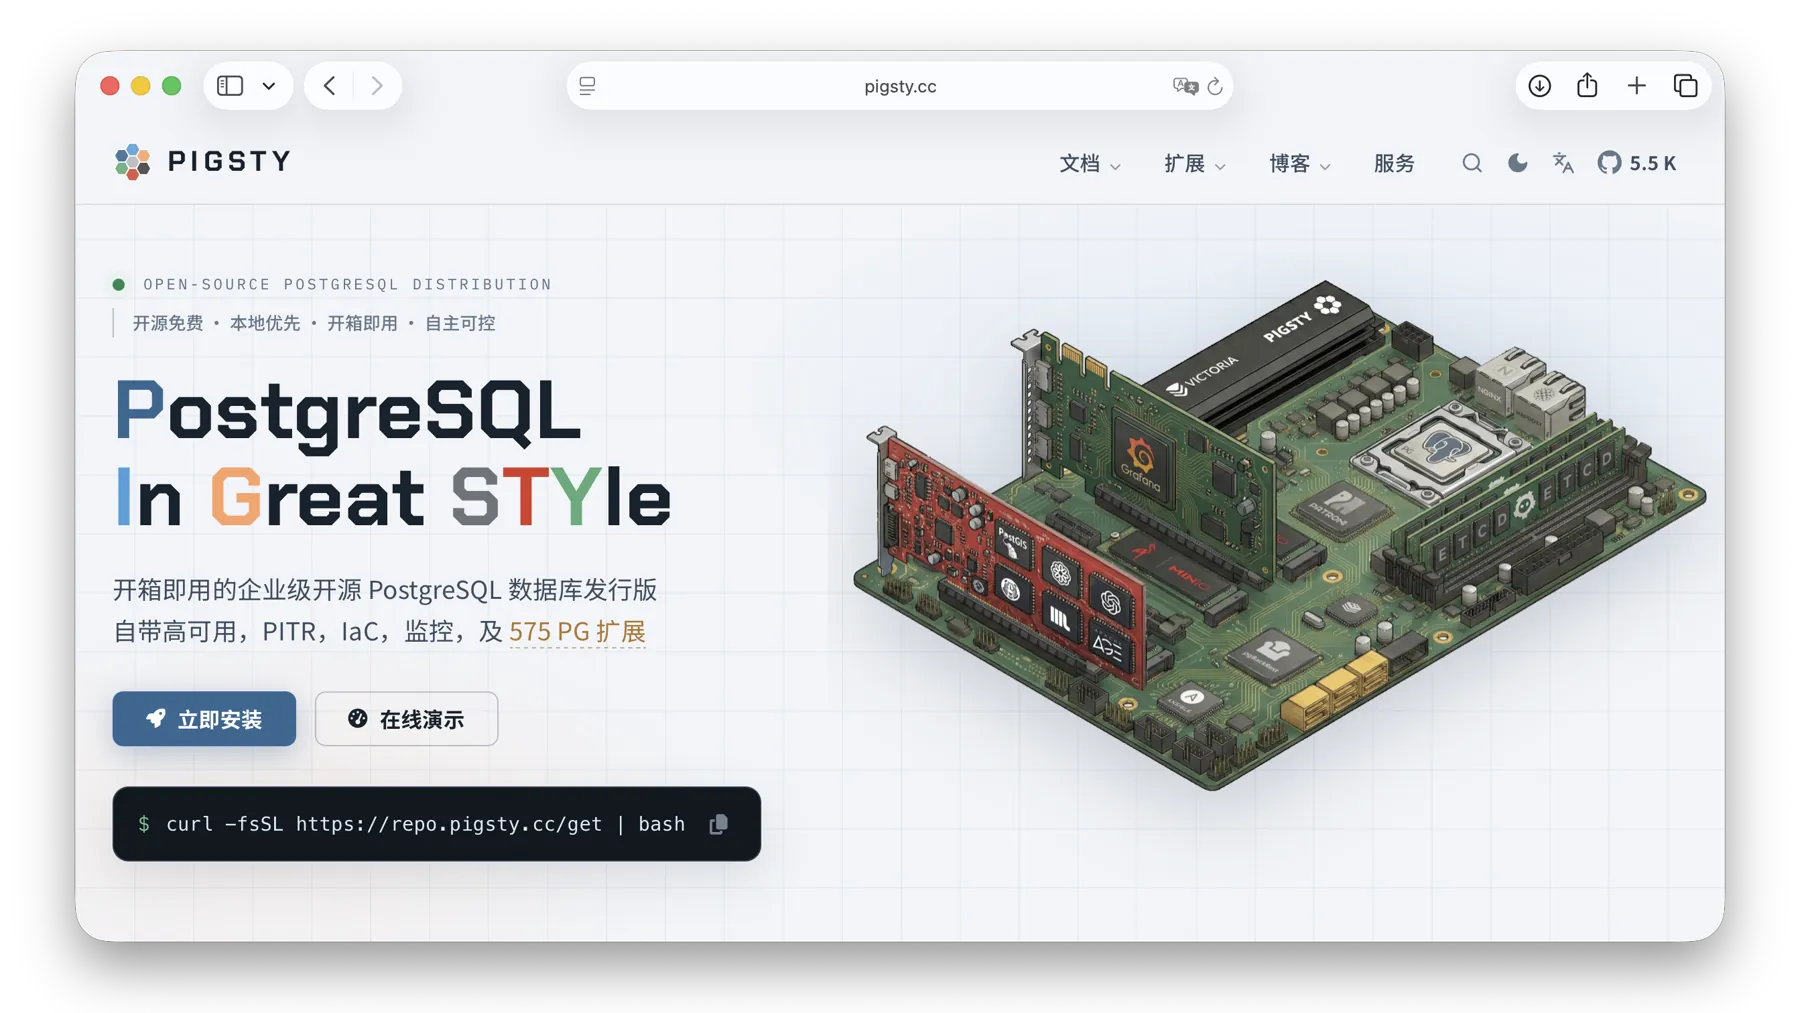This screenshot has height=1013, width=1800.
Task: Open the 服务 navigation item
Action: [1394, 163]
